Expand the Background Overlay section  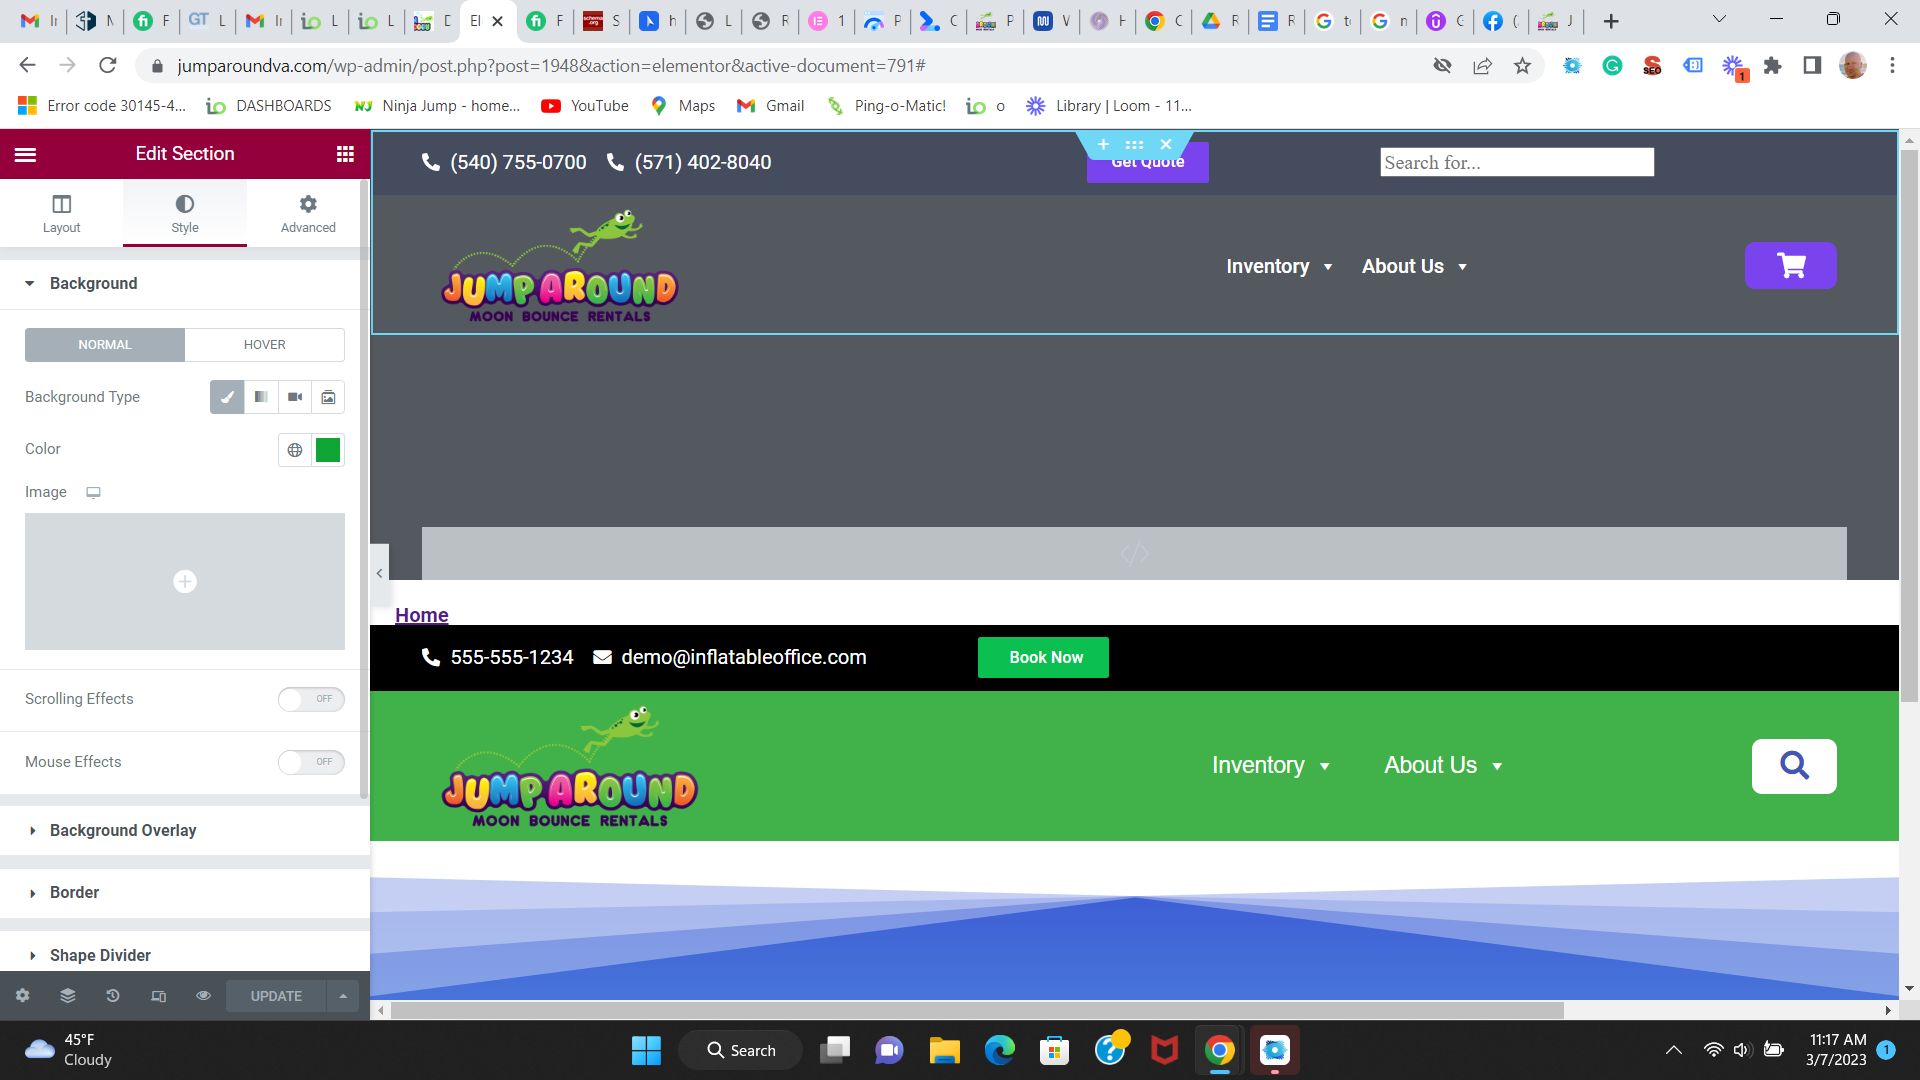click(x=123, y=830)
